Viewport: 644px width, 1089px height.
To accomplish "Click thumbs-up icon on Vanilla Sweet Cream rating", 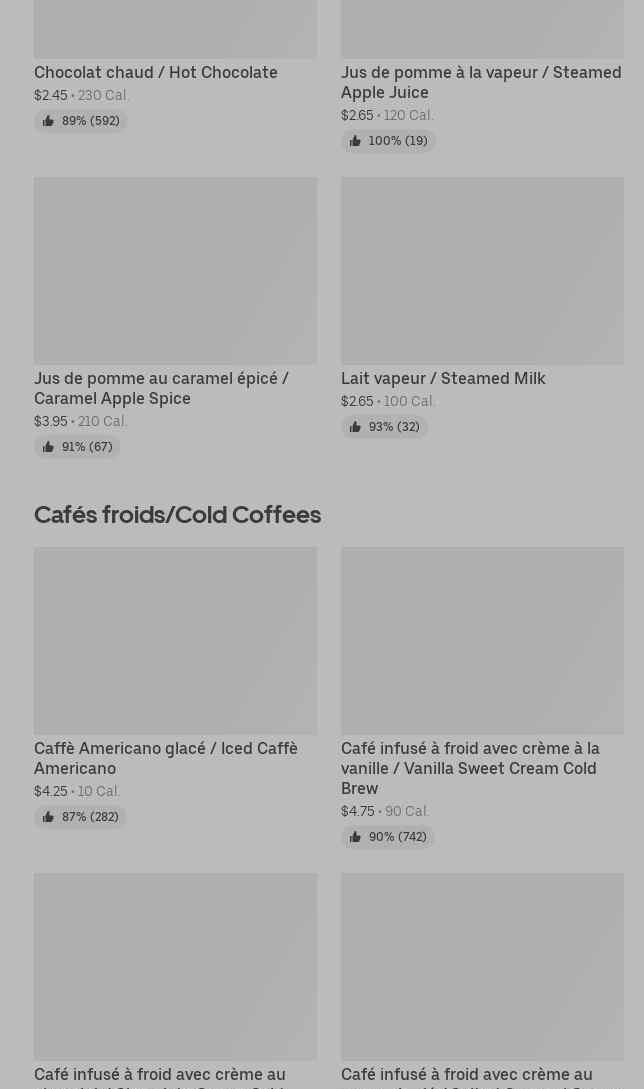I will coord(355,837).
